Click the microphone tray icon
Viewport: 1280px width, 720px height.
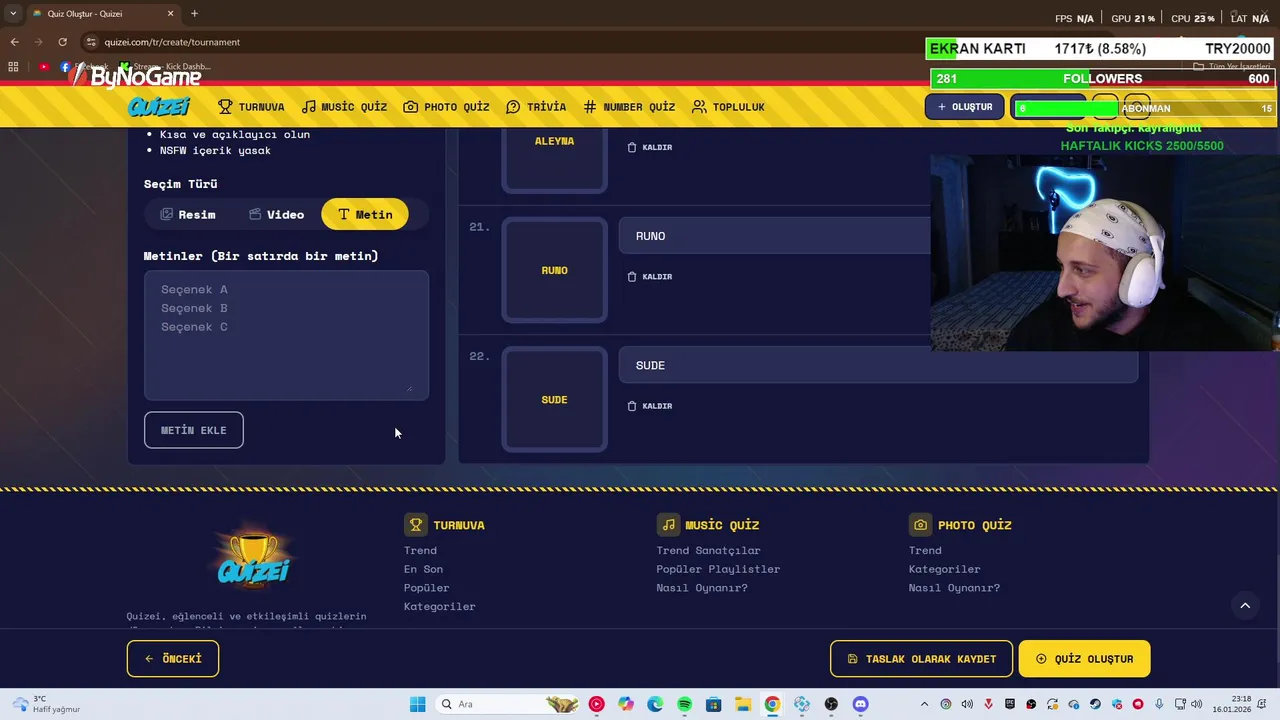pos(1159,704)
